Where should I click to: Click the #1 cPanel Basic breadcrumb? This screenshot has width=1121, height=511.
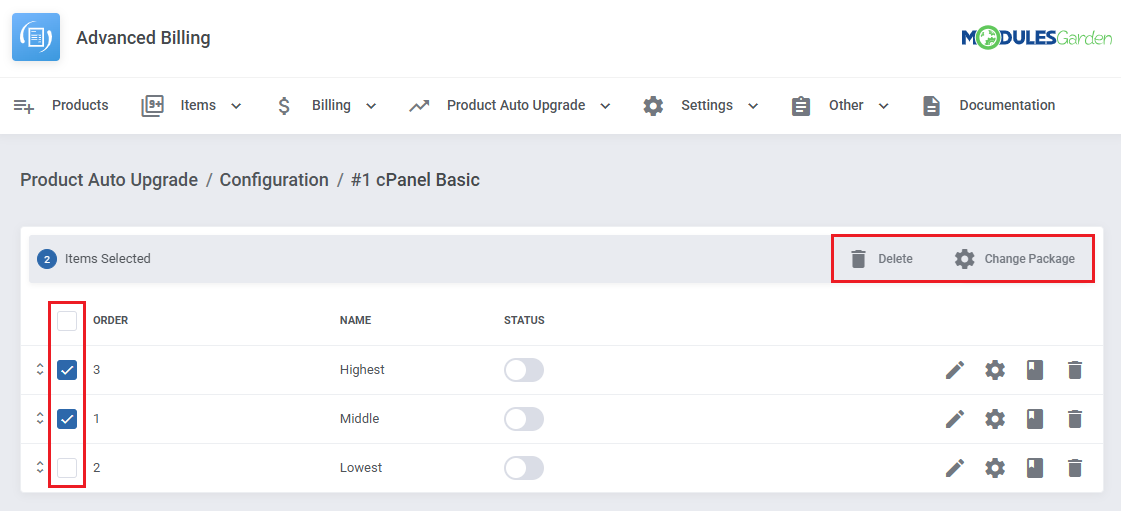point(415,180)
